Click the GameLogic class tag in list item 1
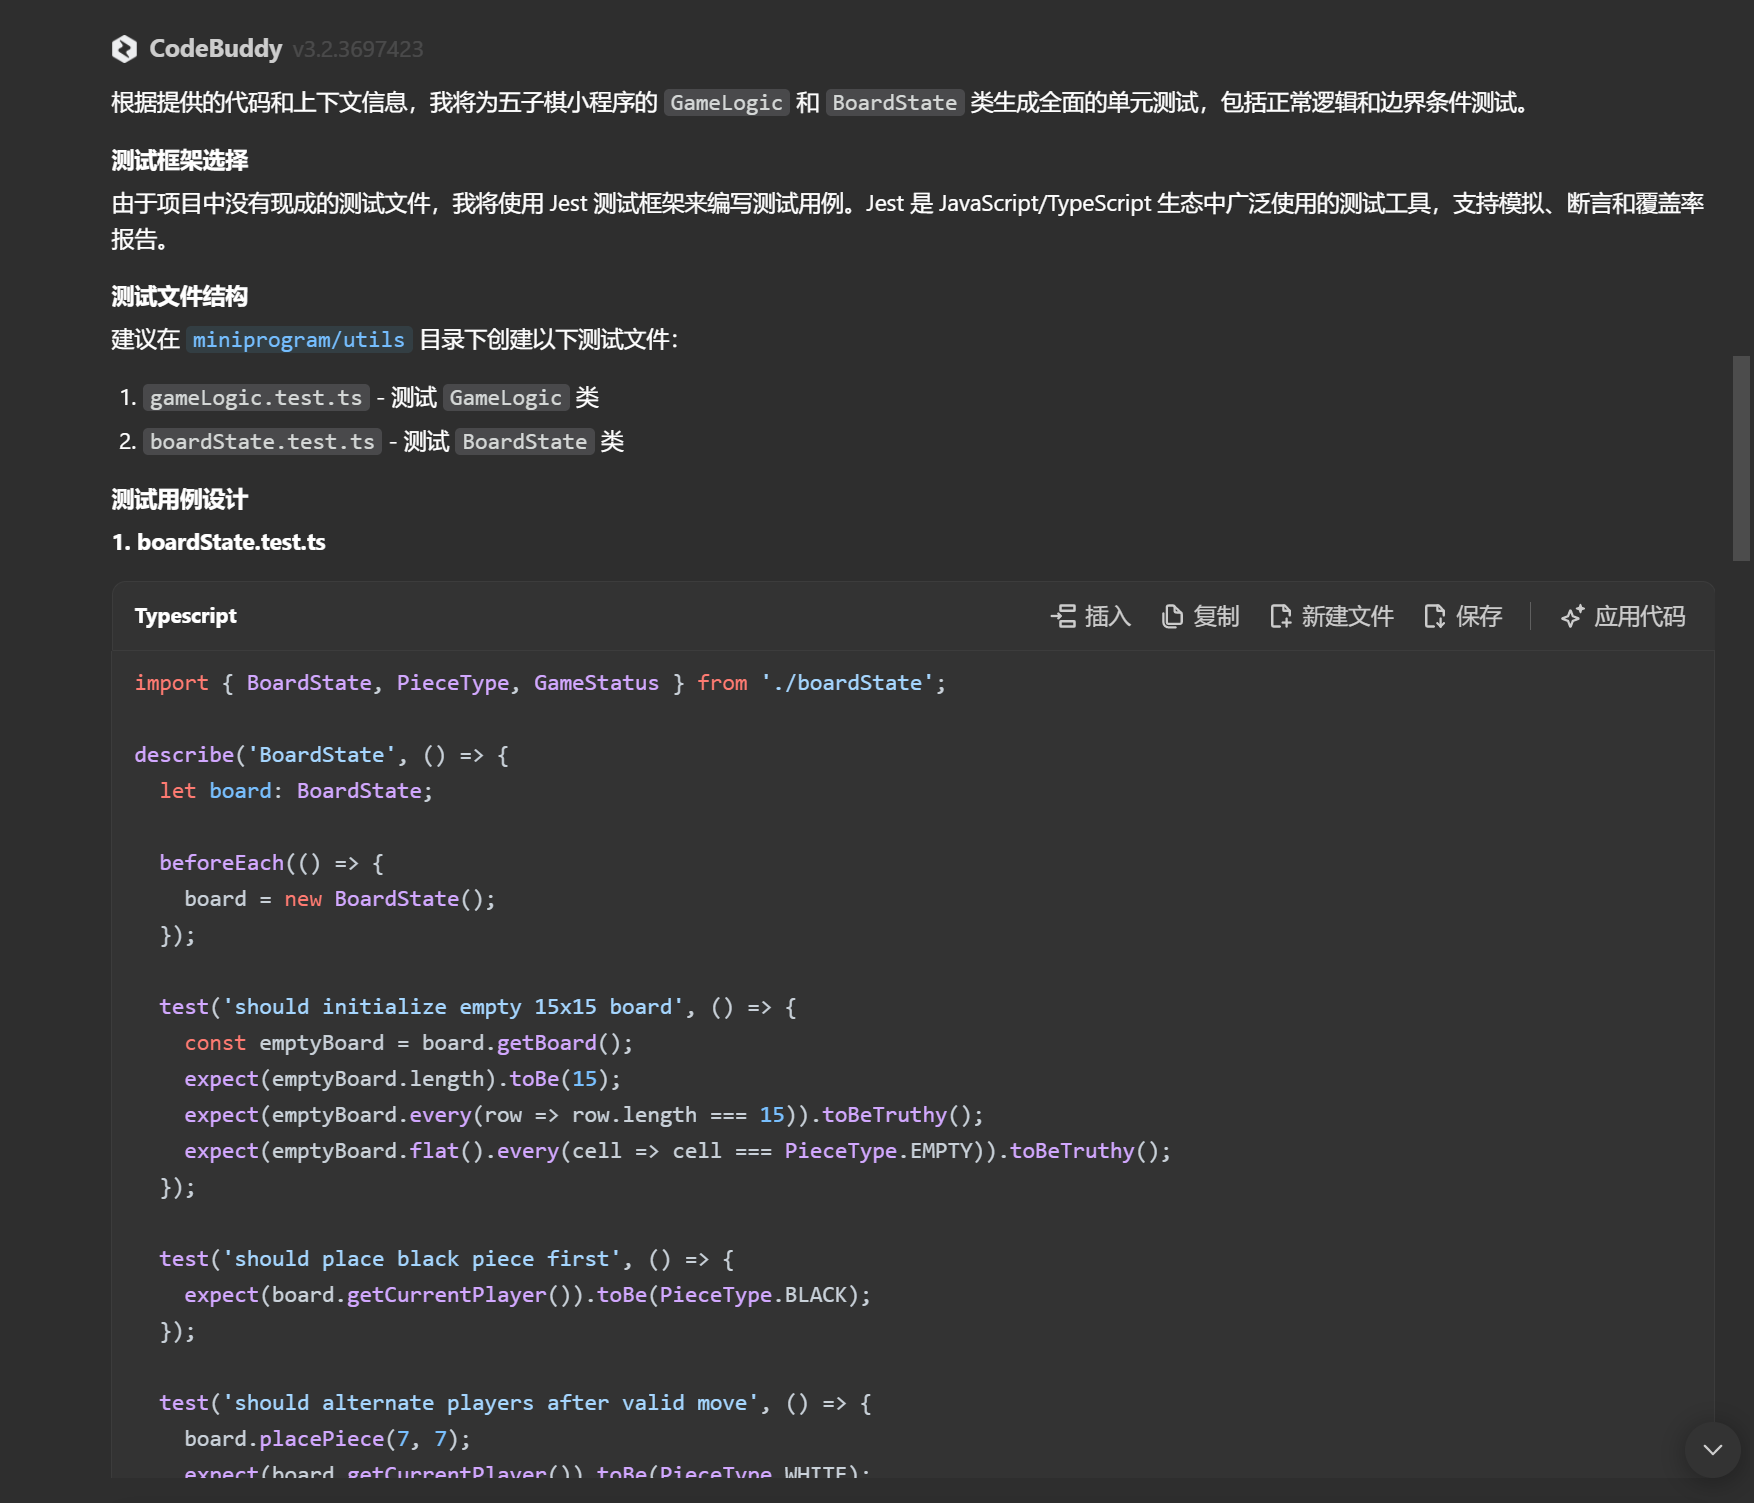Image resolution: width=1754 pixels, height=1503 pixels. [505, 398]
